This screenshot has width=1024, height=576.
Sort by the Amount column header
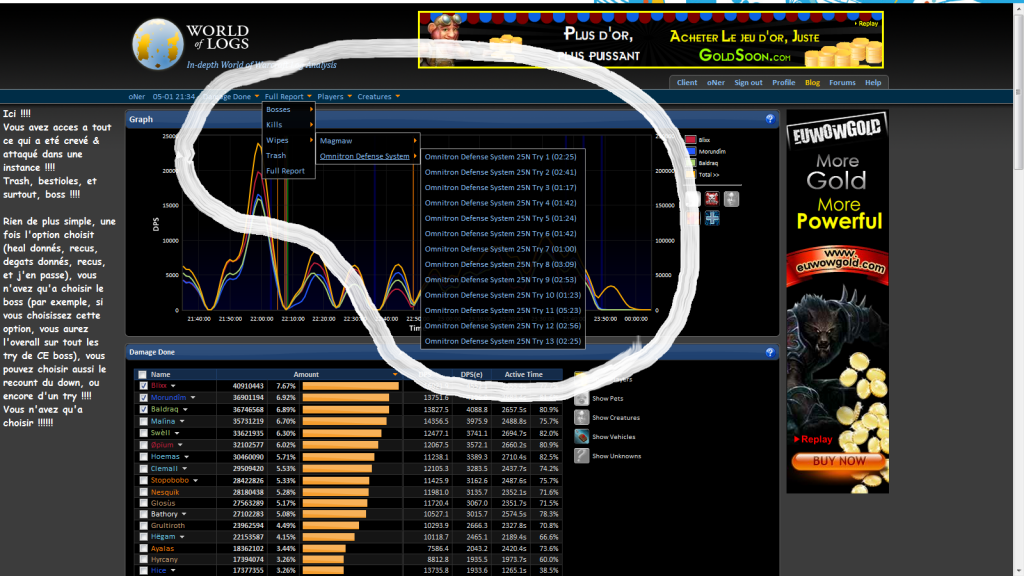click(306, 375)
